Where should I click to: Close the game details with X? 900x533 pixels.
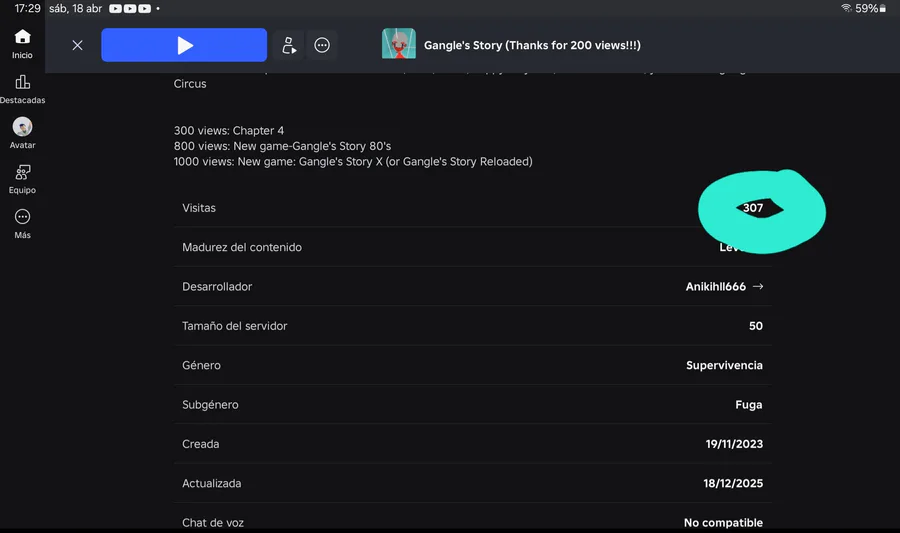[x=77, y=45]
